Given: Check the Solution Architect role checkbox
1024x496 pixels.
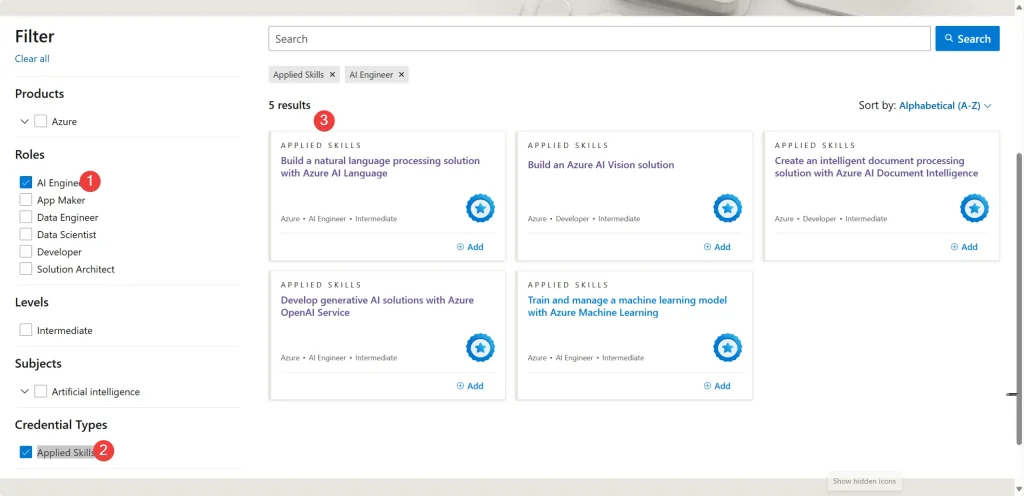Looking at the screenshot, I should click(26, 268).
